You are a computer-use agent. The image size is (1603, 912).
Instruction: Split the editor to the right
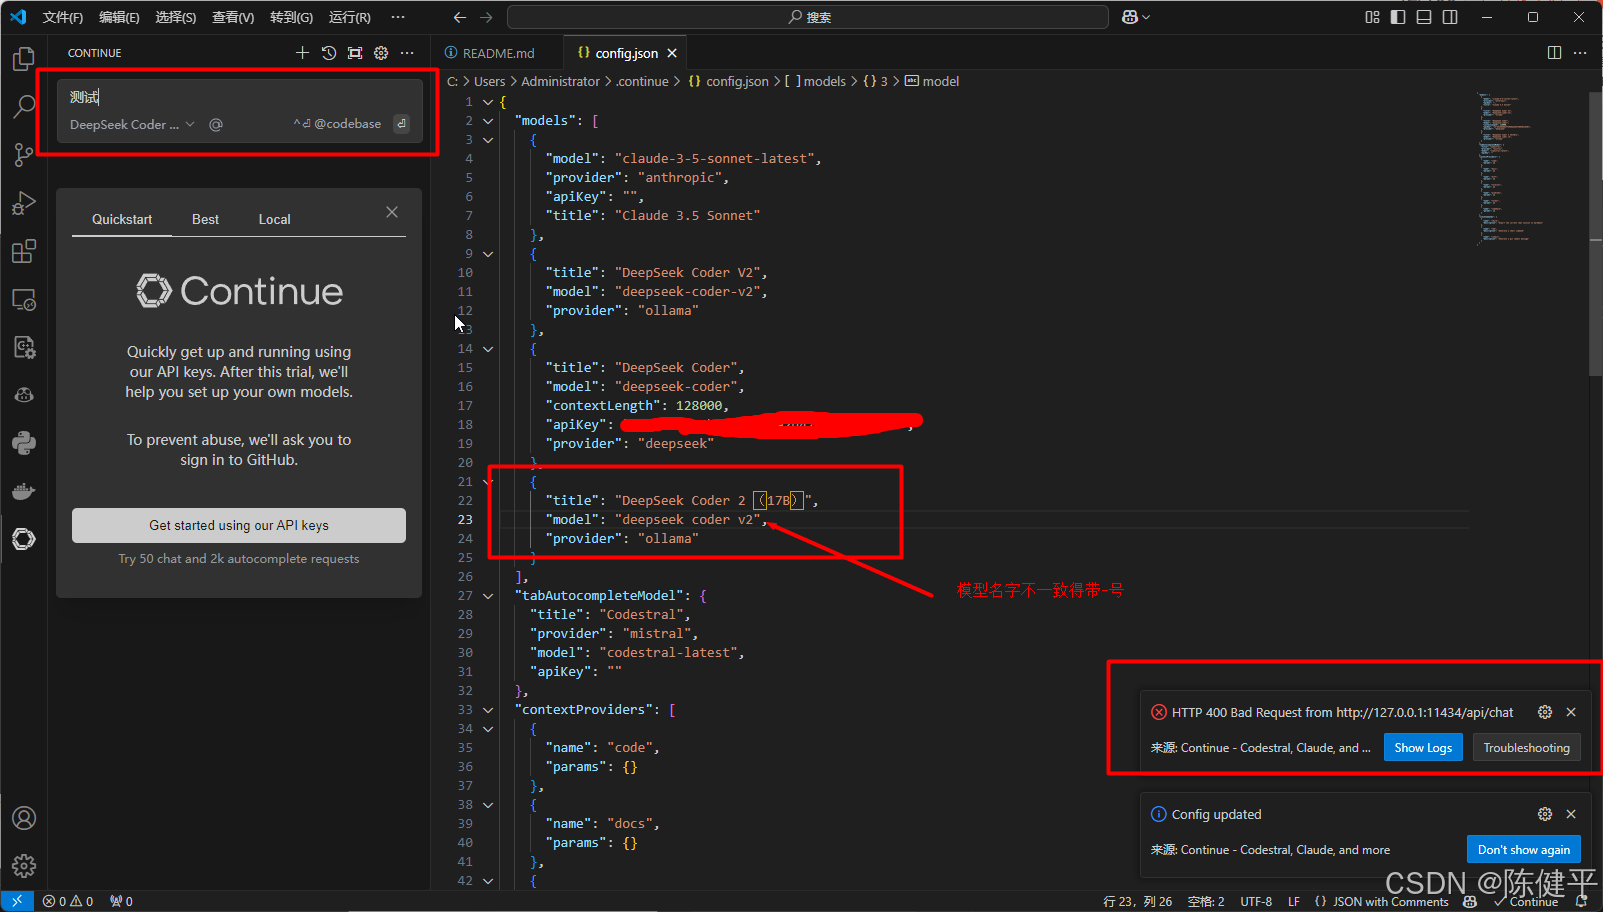point(1554,53)
